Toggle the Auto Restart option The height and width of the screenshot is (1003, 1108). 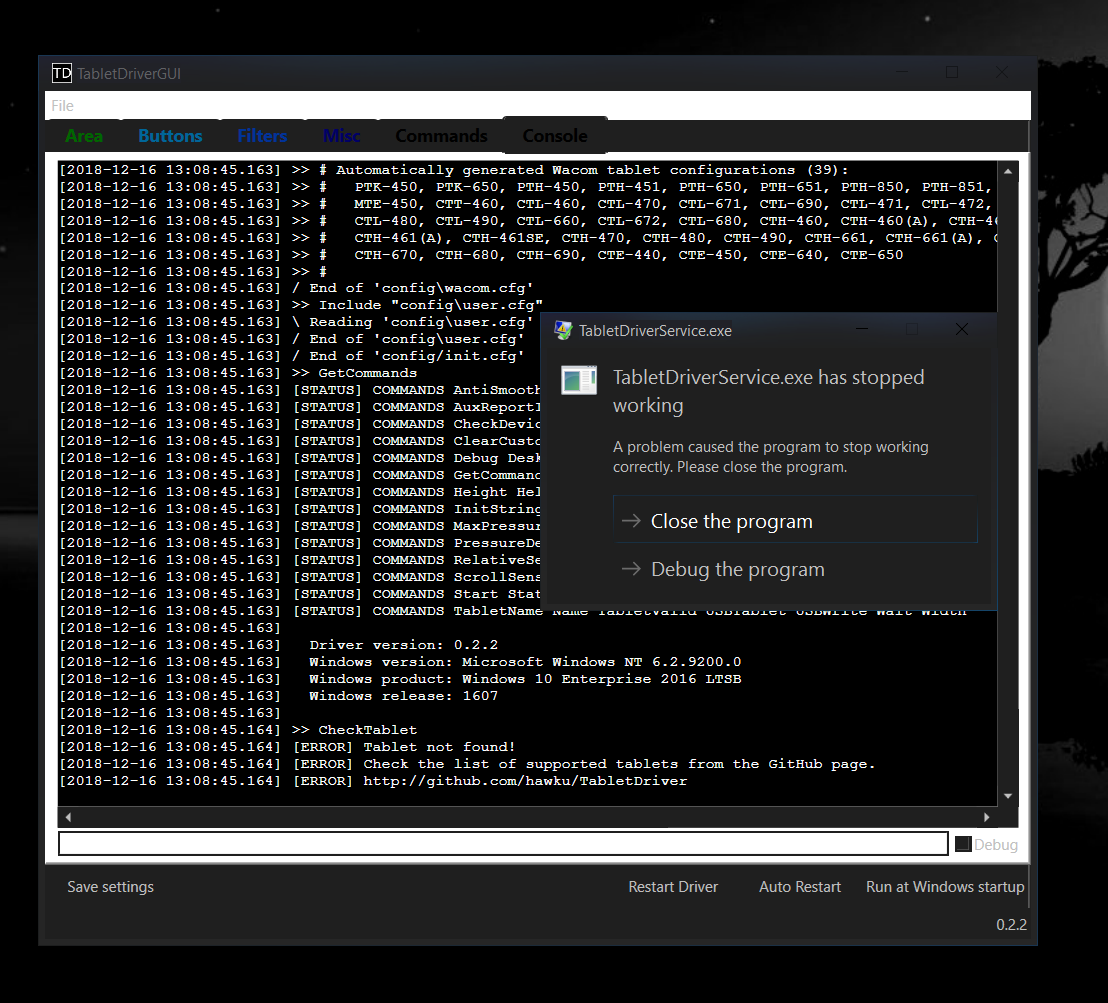800,887
